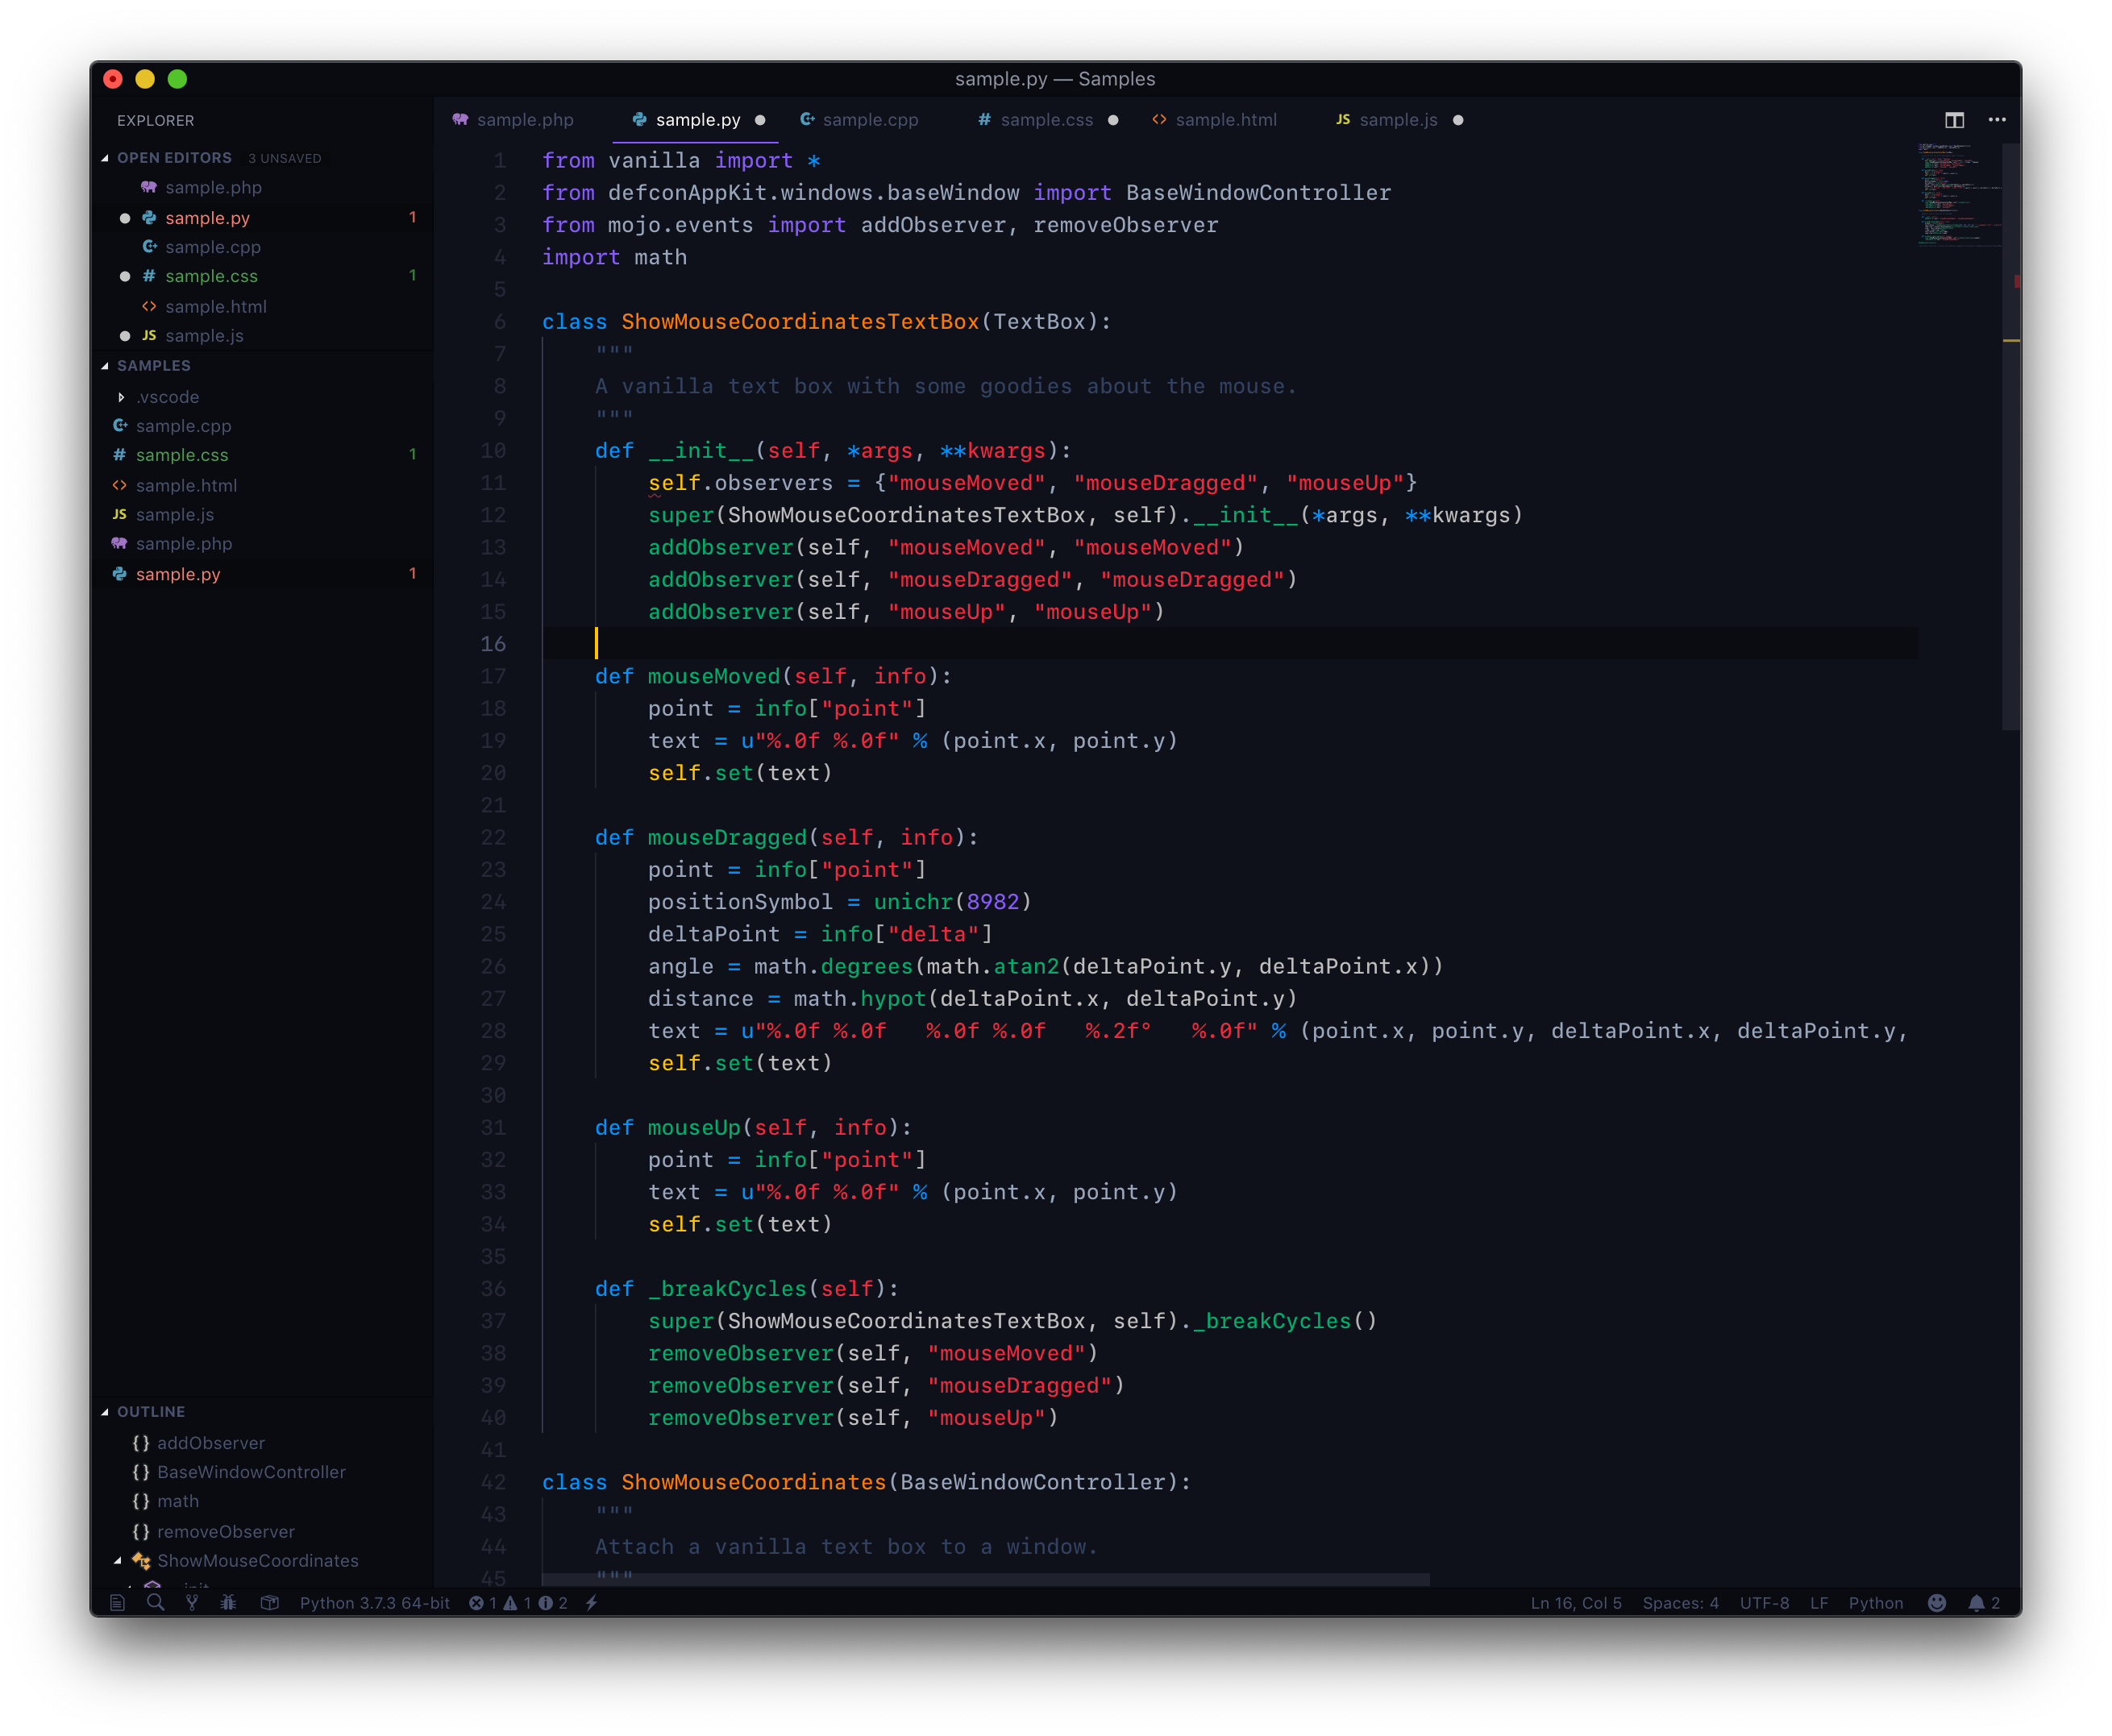The width and height of the screenshot is (2112, 1736).
Task: Click the smiley feedback icon
Action: coord(1937,1603)
